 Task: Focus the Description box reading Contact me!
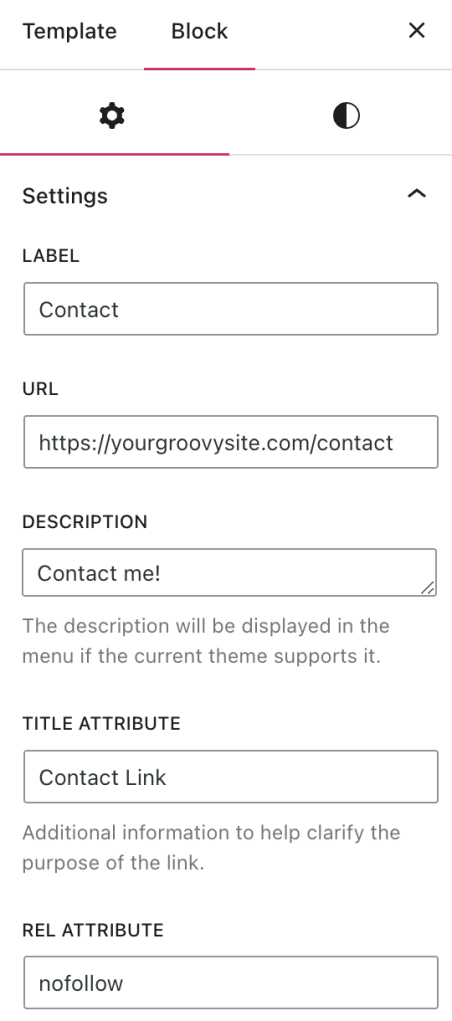click(229, 572)
